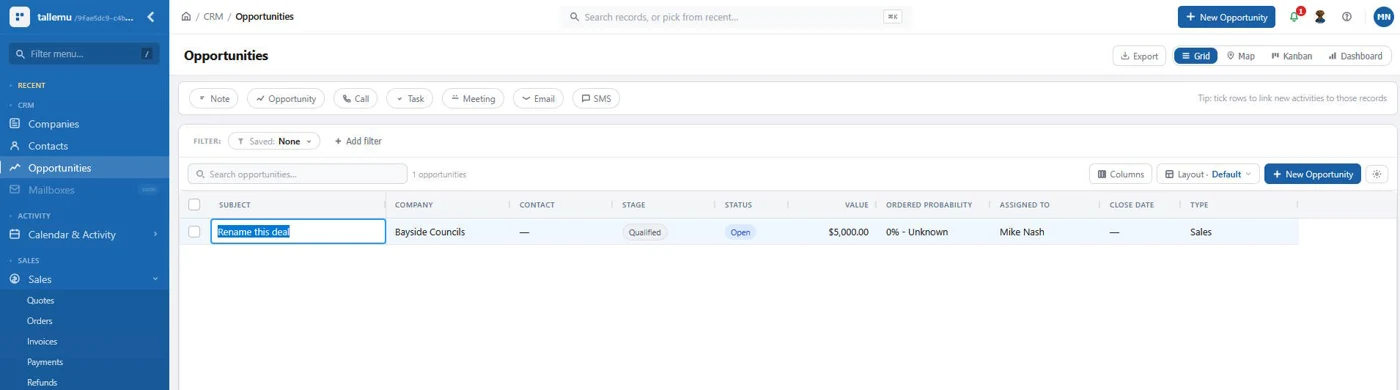The width and height of the screenshot is (1400, 390).
Task: Click the global Search records field
Action: 735,17
